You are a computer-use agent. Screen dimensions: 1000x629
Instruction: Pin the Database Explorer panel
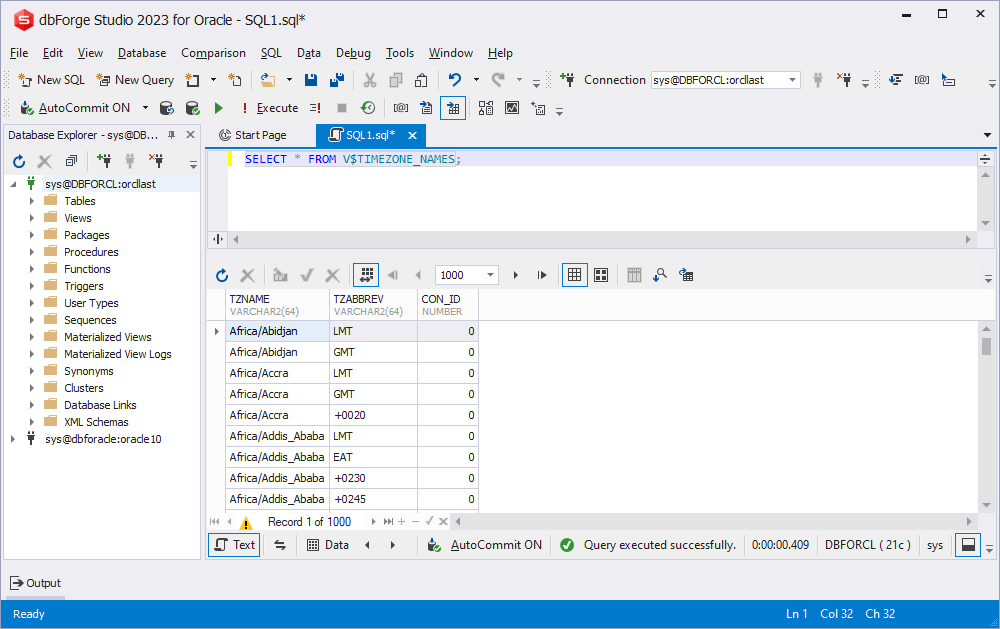click(172, 135)
